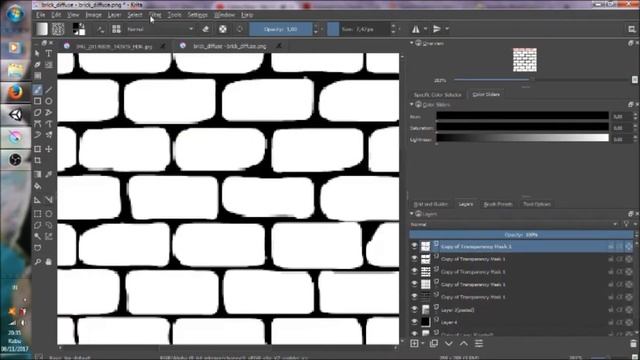Select the Polyline tool
This screenshot has width=640, height=360.
(49, 112)
